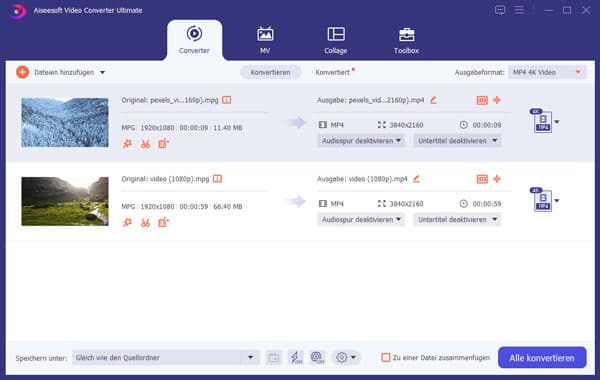Toggle the lightning hardware acceleration icon

(295, 358)
